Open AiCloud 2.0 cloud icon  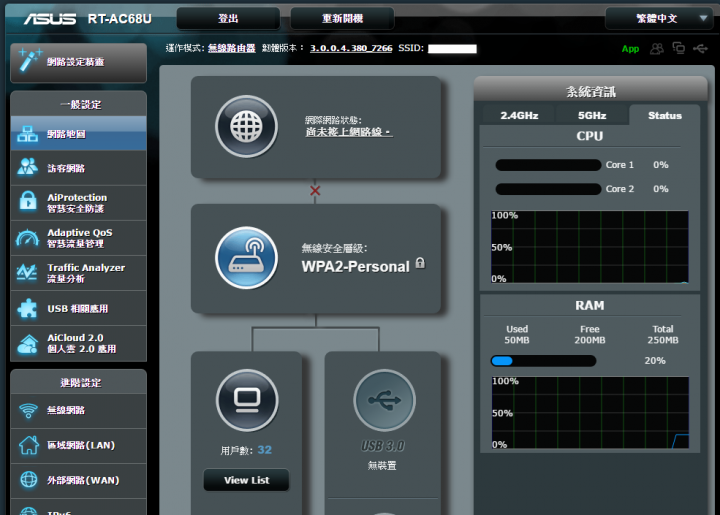[x=28, y=344]
